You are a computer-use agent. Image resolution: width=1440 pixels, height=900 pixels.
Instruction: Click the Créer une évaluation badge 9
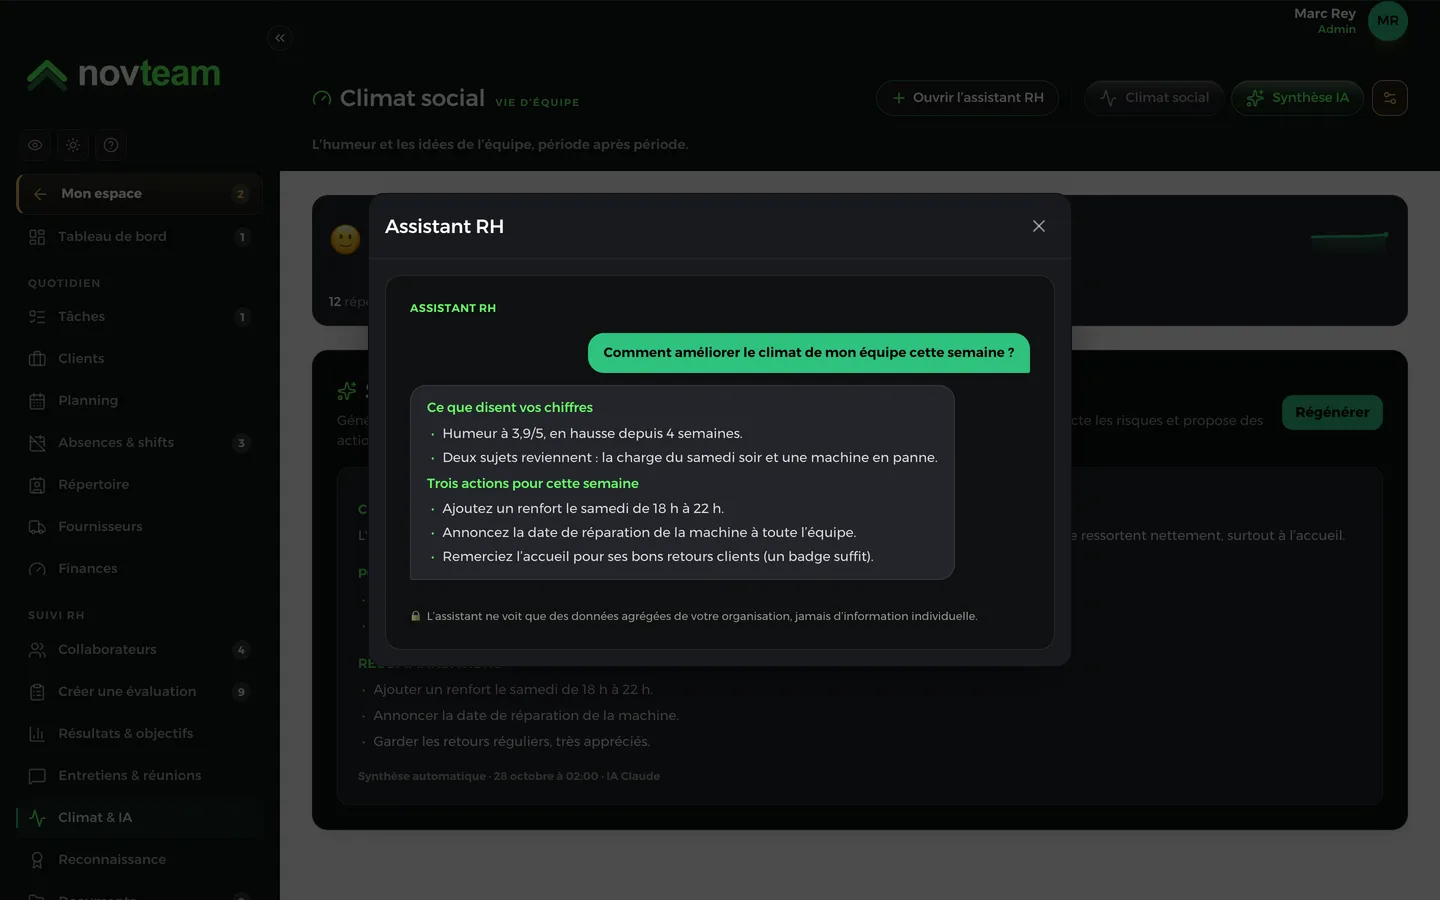(241, 692)
